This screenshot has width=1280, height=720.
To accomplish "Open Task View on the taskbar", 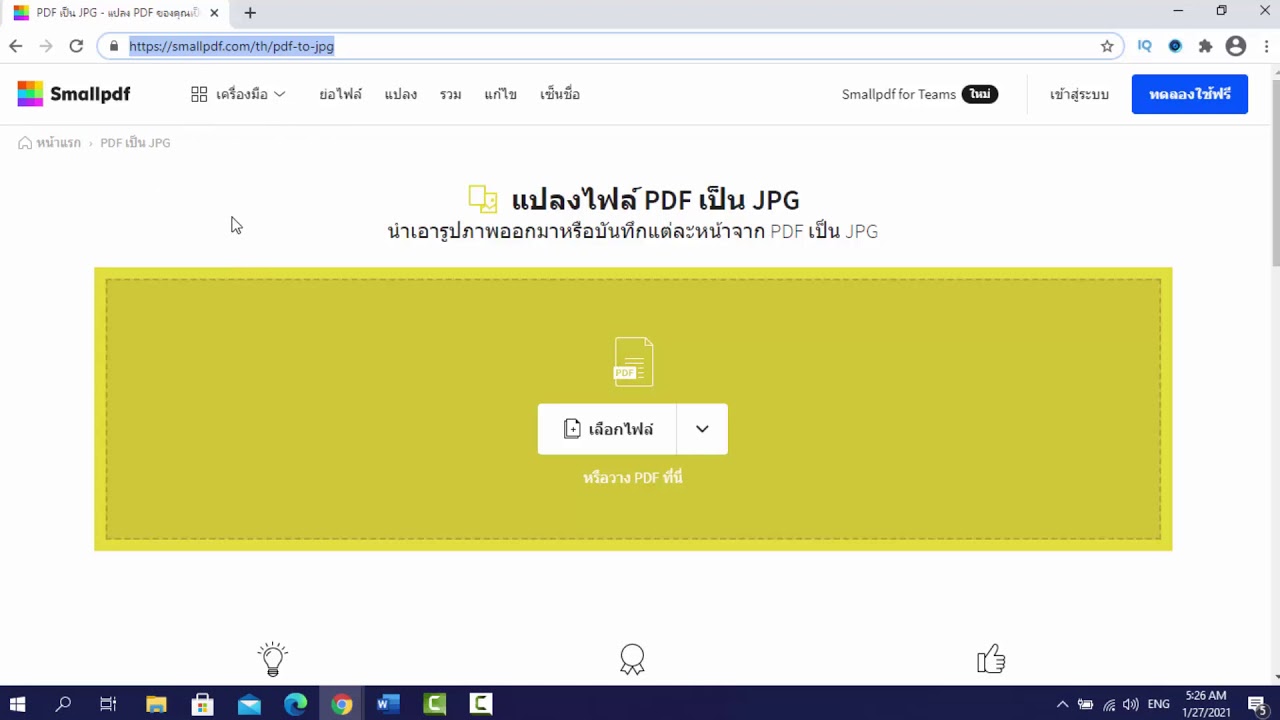I will 108,704.
